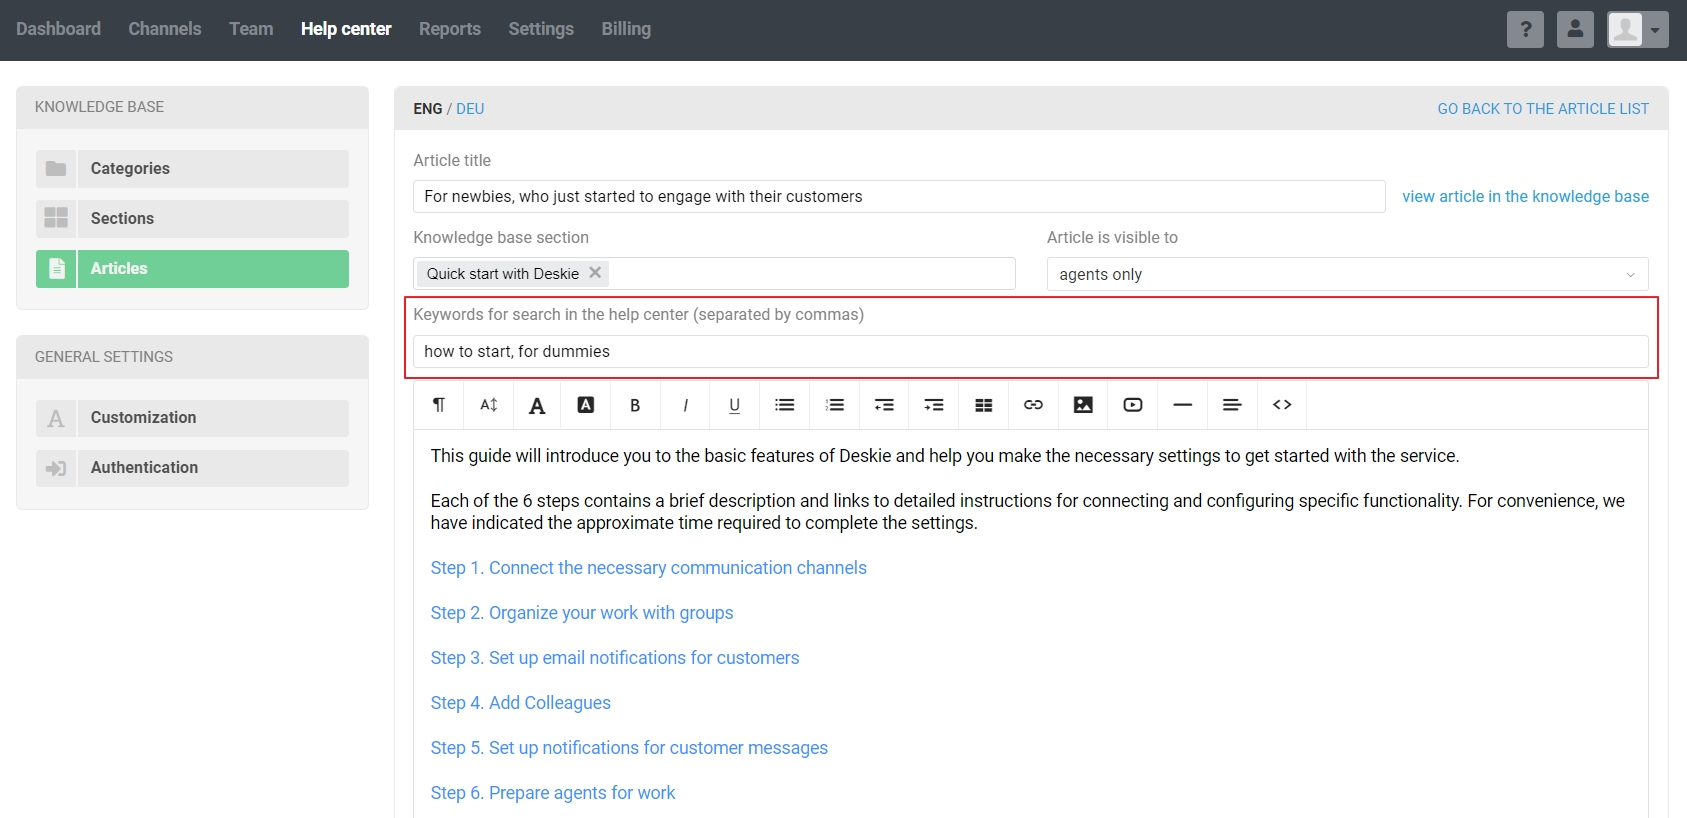Open the Team menu item
Screen dimensions: 1687x818
coord(251,29)
